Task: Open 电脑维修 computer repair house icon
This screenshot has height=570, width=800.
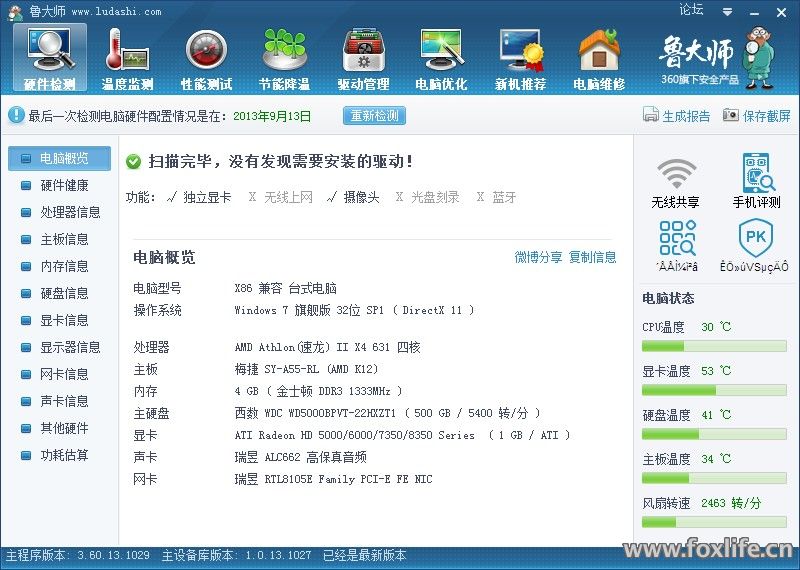Action: (599, 58)
